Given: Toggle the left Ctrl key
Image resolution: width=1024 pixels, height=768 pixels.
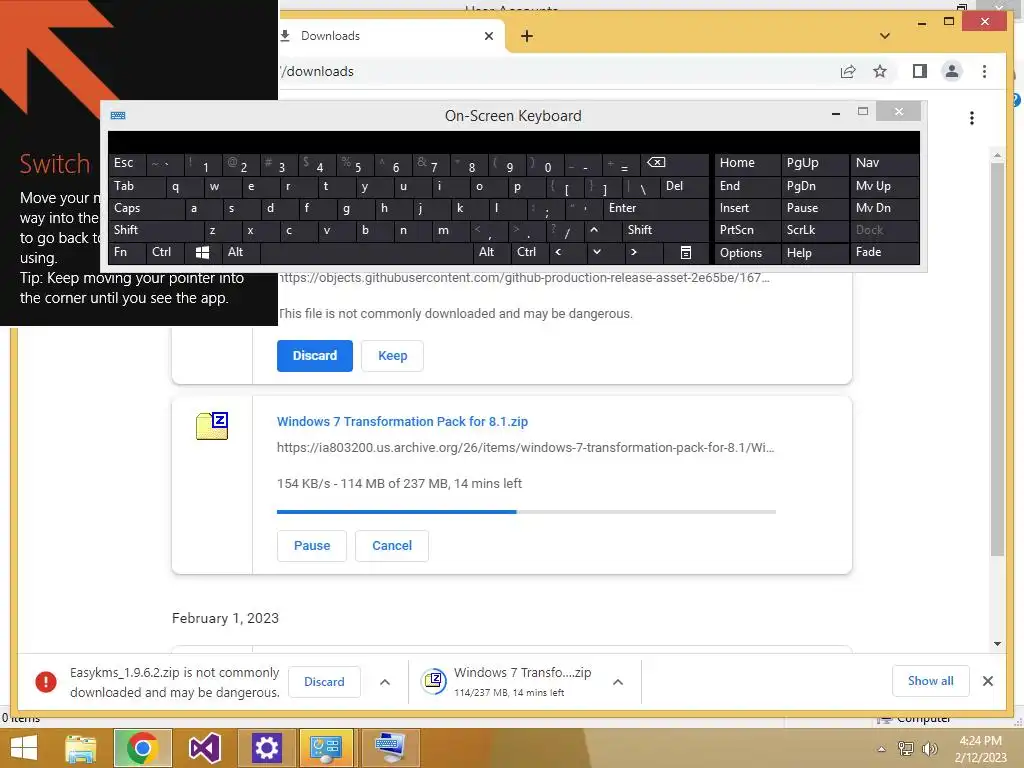Looking at the screenshot, I should [x=165, y=252].
